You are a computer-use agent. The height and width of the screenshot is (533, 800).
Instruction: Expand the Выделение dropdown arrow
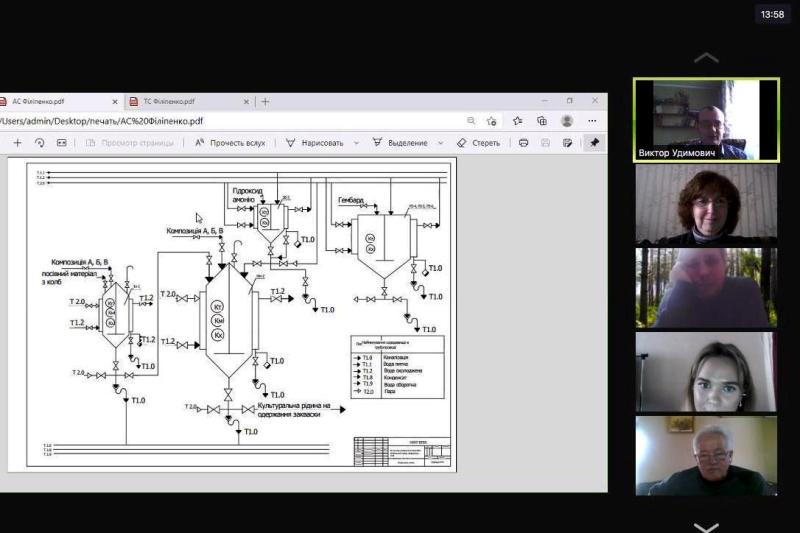coord(438,143)
